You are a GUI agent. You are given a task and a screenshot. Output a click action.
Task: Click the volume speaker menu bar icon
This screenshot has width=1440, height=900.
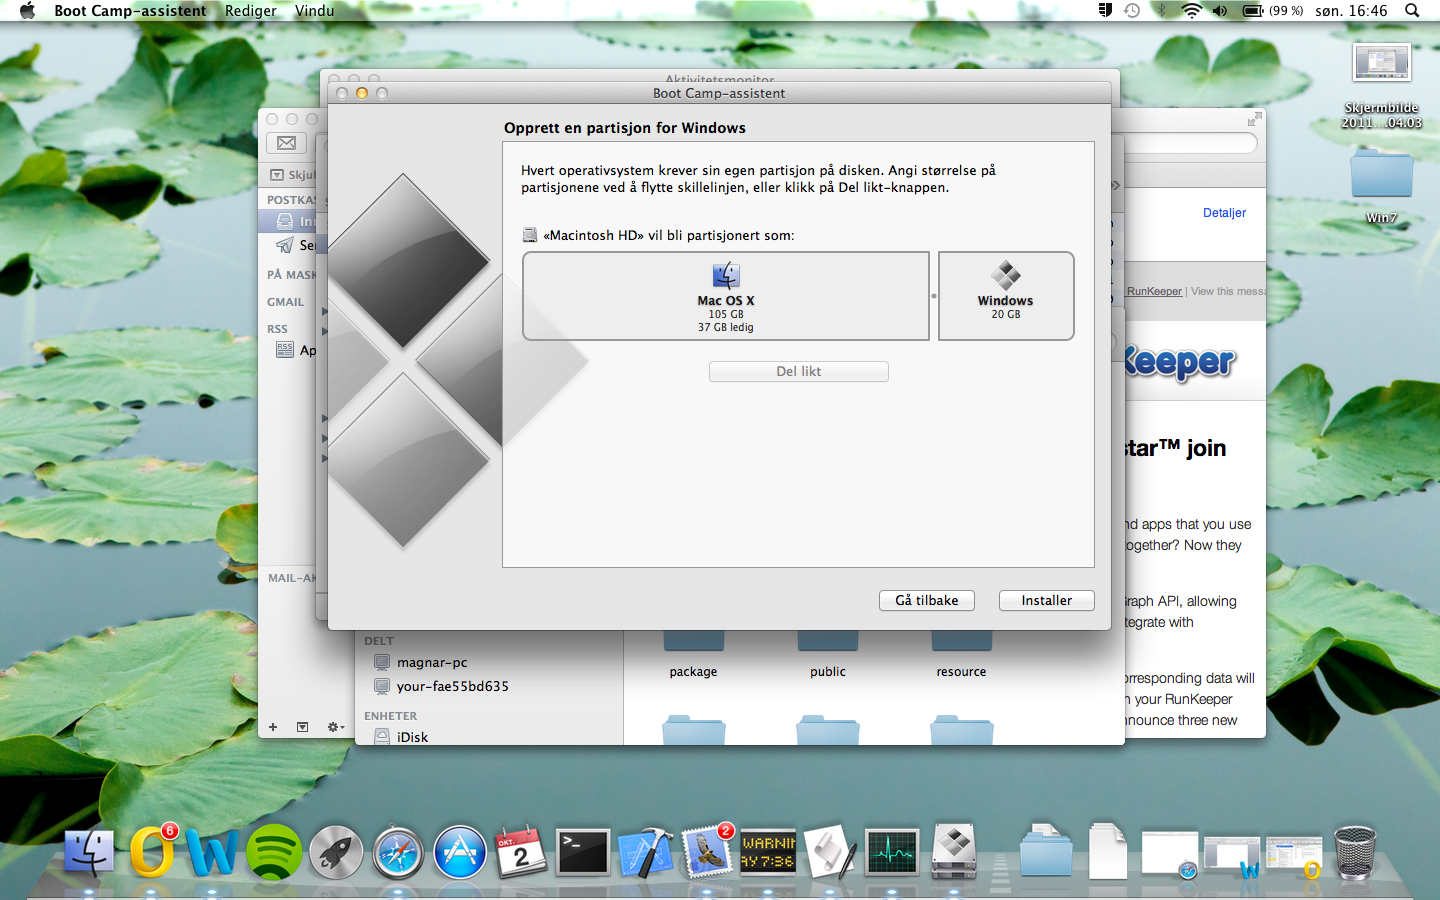click(x=1220, y=10)
